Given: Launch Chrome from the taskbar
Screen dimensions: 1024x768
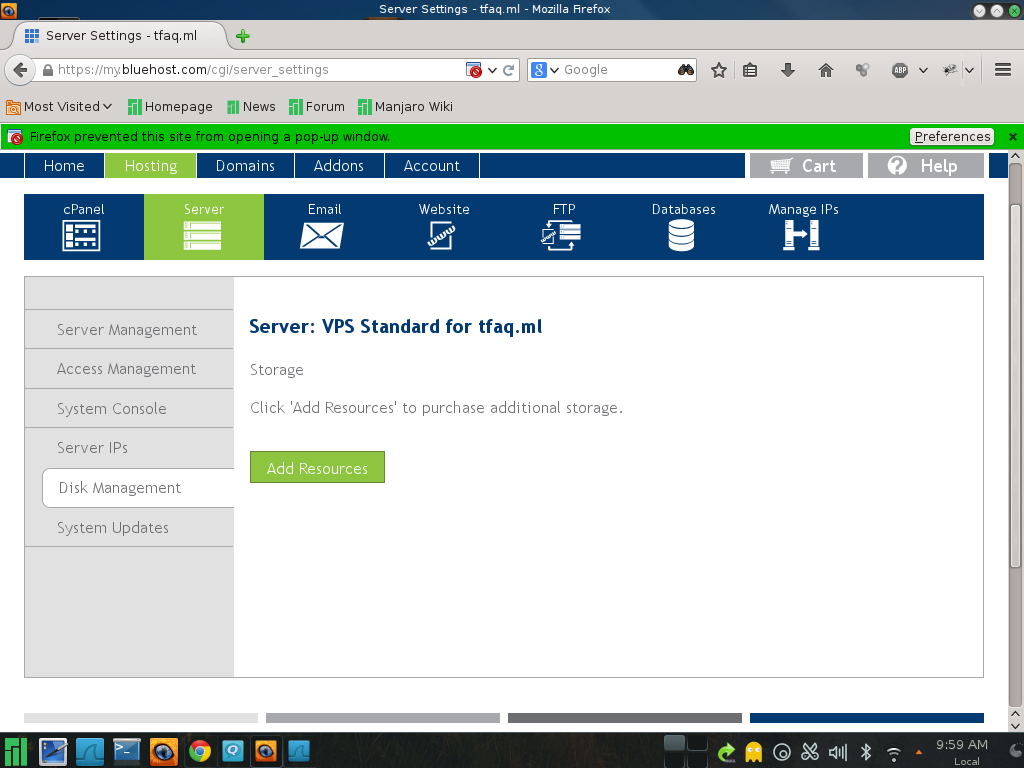Looking at the screenshot, I should [200, 751].
